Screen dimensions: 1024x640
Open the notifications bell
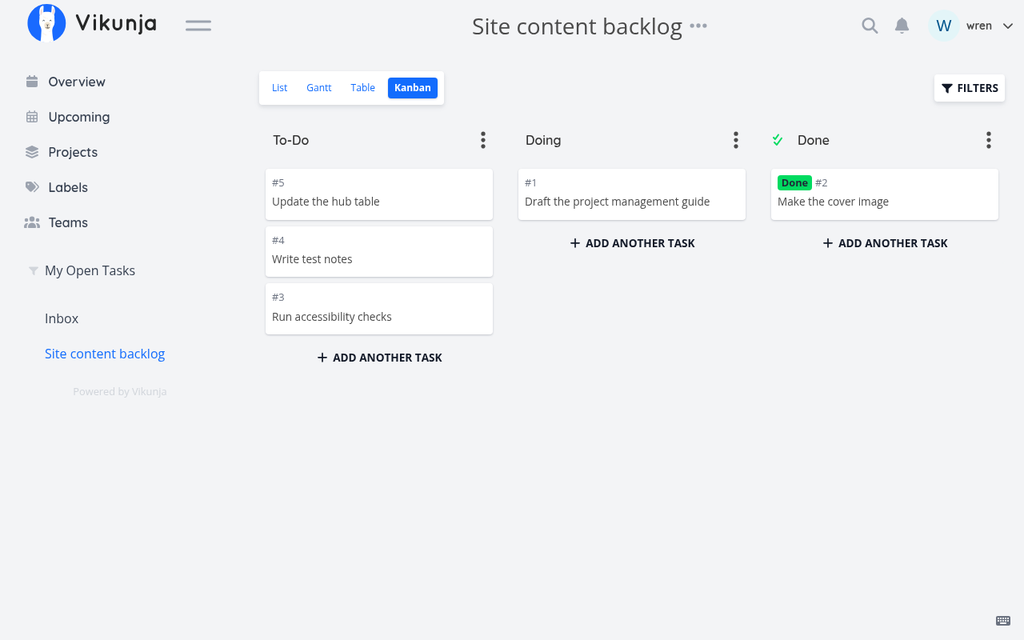[902, 25]
